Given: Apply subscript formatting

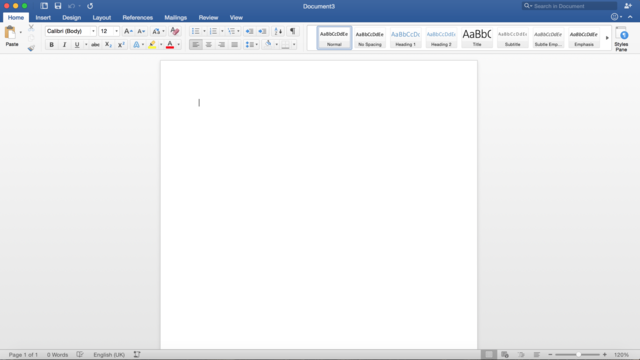Looking at the screenshot, I should [x=108, y=44].
